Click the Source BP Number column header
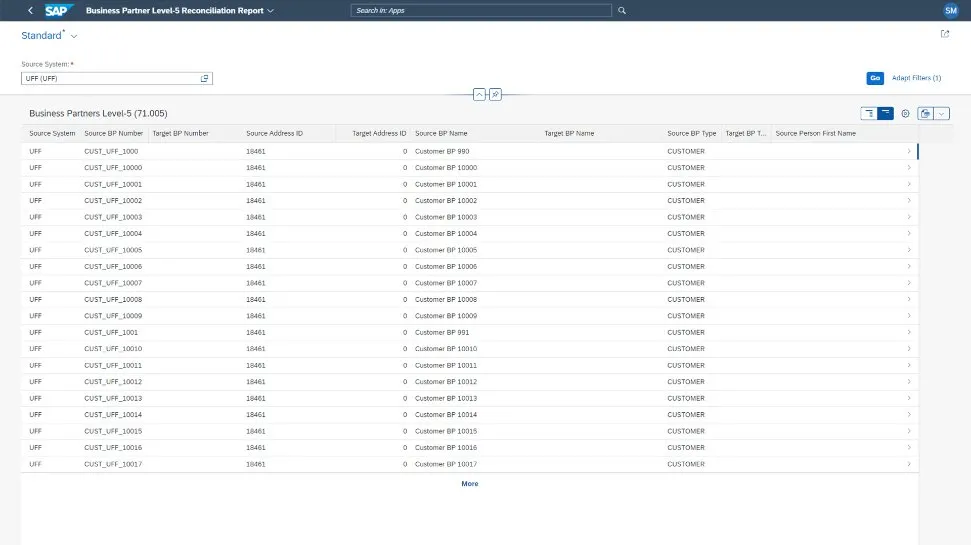The image size is (971, 545). [x=113, y=133]
